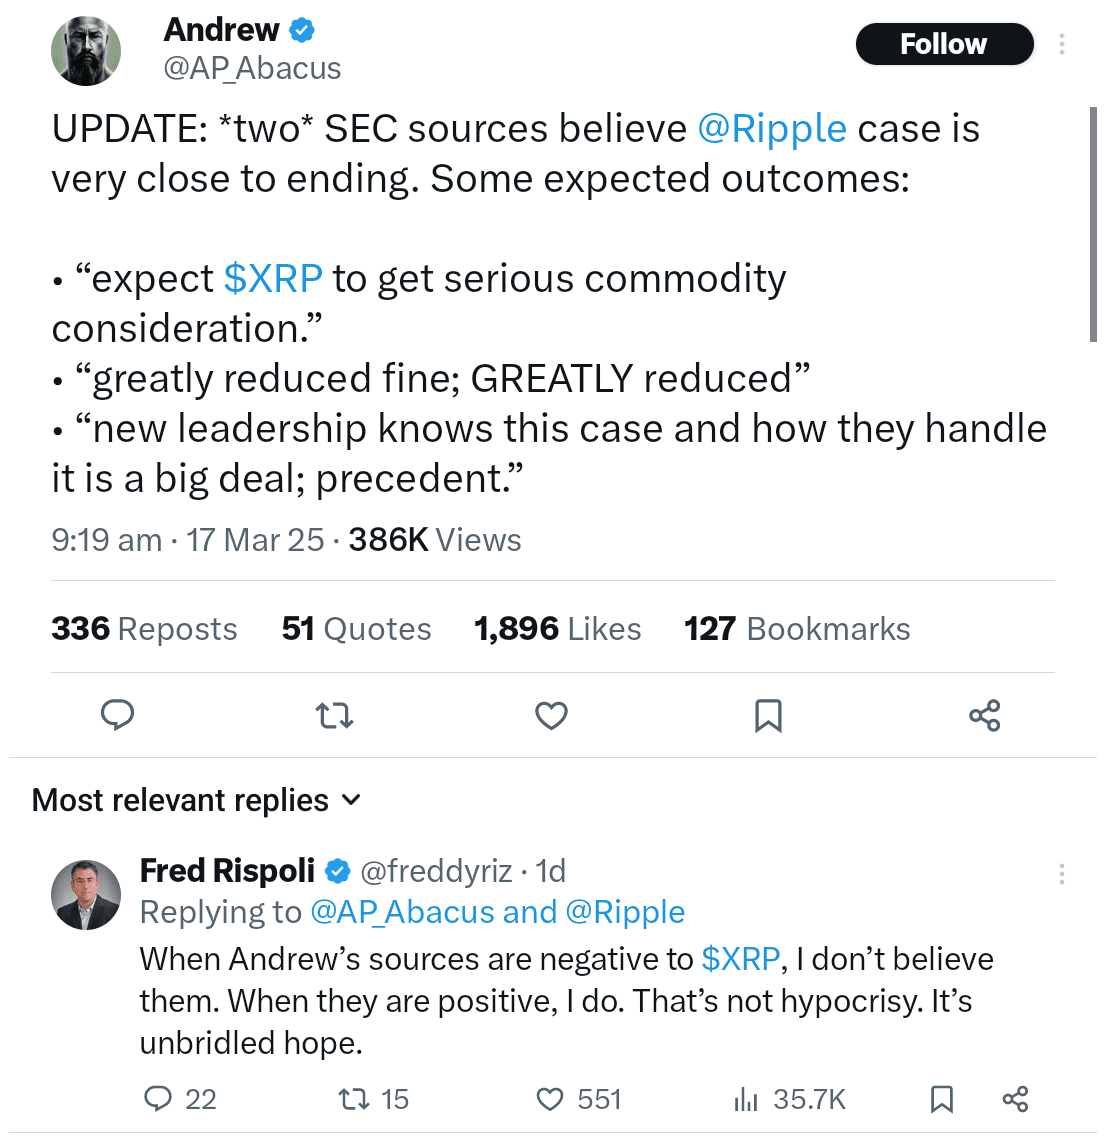
Task: Open more options for Fred Rispoli's reply
Action: pyautogui.click(x=1061, y=873)
